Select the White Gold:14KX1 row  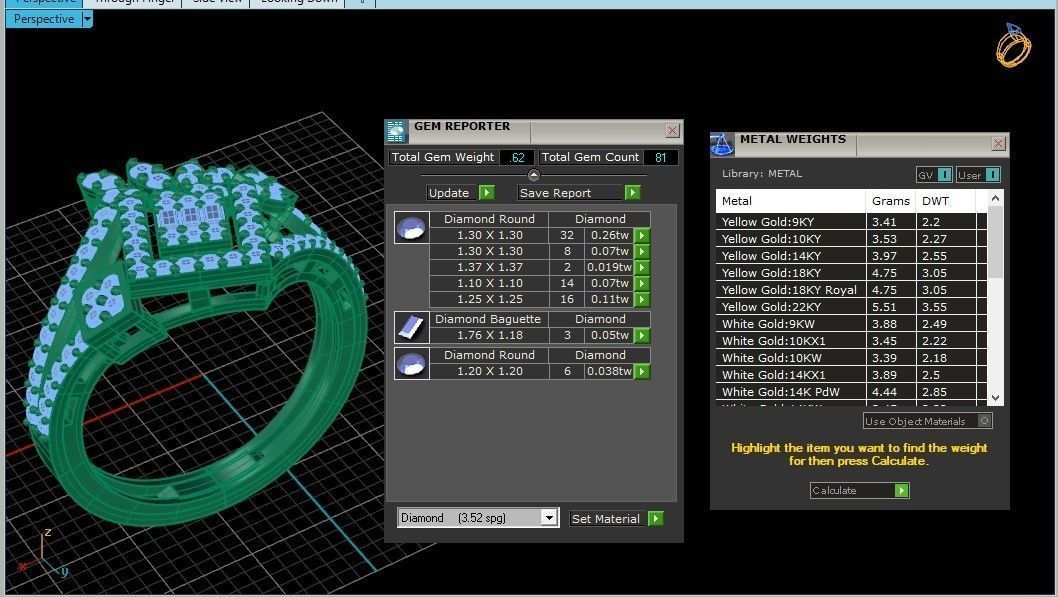point(852,374)
